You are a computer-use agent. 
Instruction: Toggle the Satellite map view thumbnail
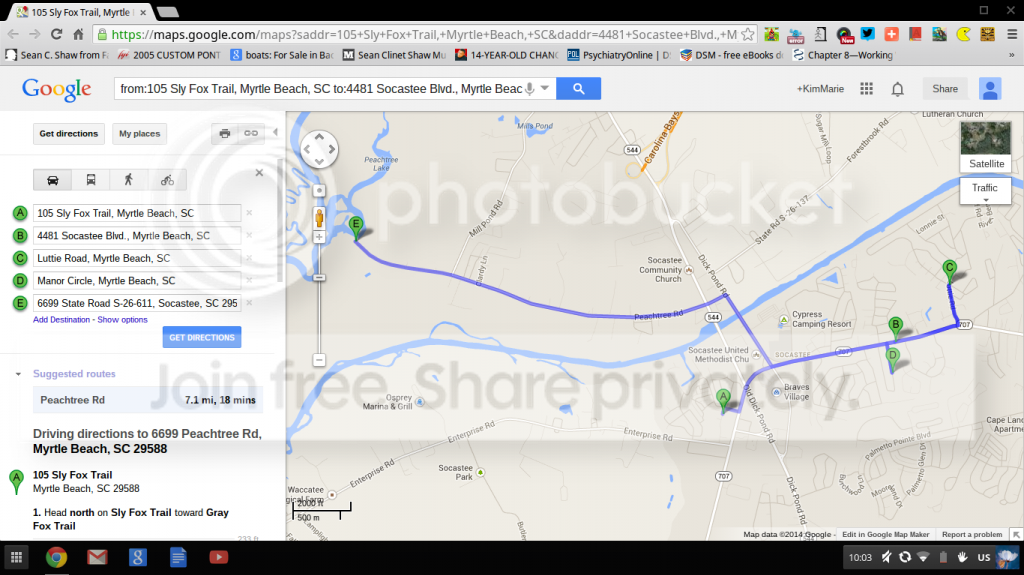(986, 146)
